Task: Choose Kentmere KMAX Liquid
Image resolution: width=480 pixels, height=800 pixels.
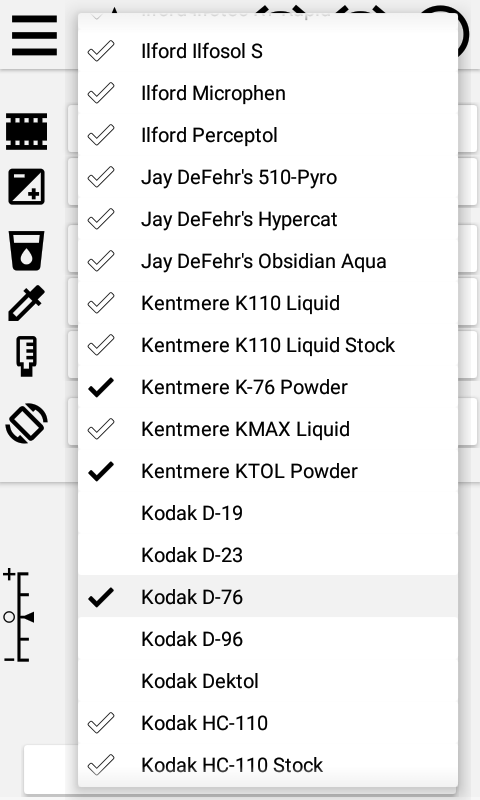Action: pyautogui.click(x=268, y=429)
